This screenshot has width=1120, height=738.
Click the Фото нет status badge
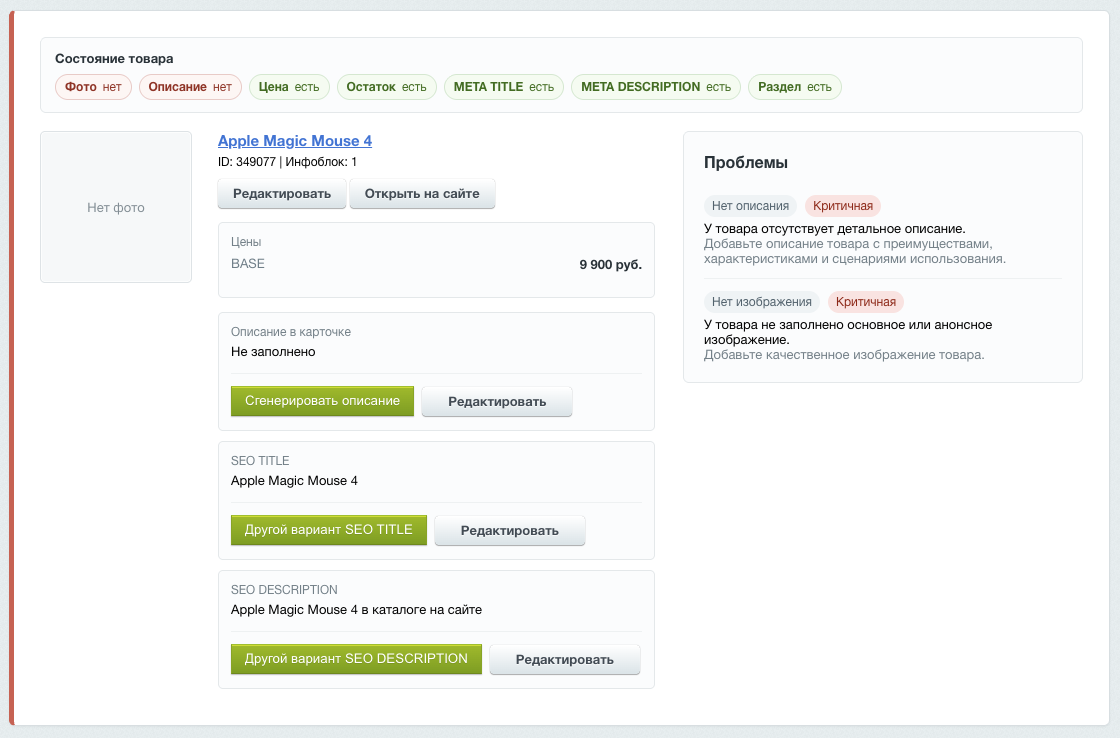coord(94,87)
